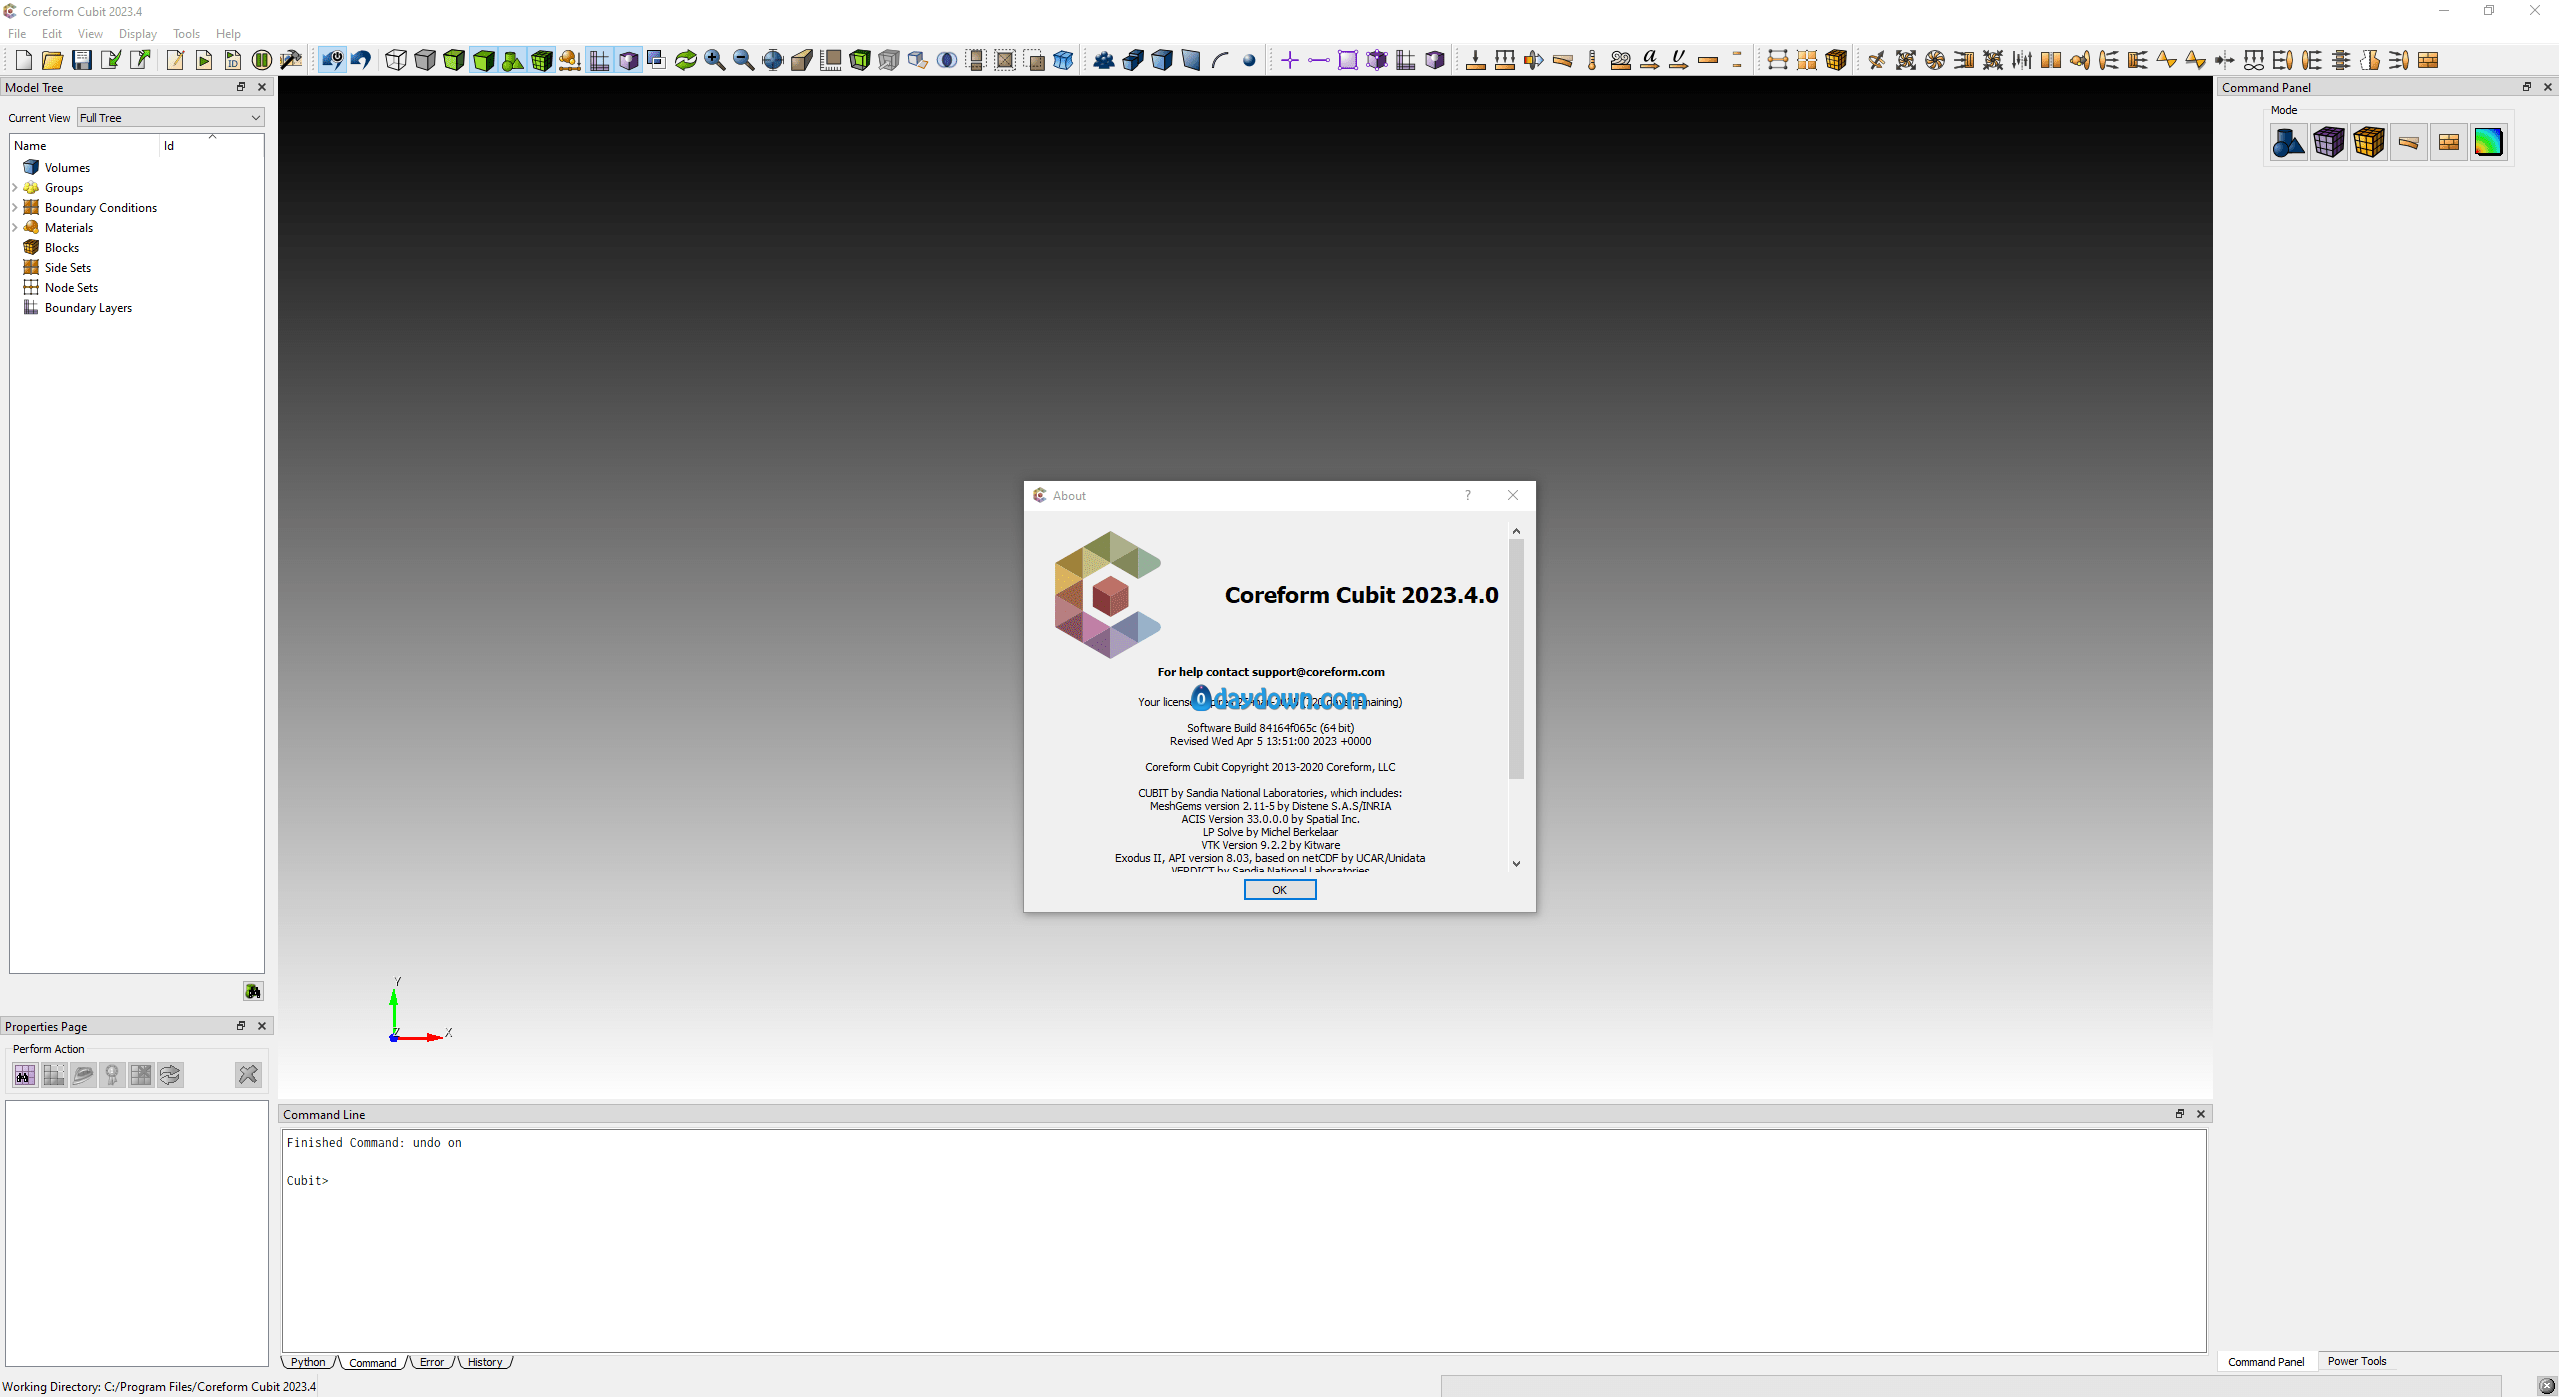Image resolution: width=2559 pixels, height=1397 pixels.
Task: Click the gray X action in Properties Page
Action: (x=248, y=1075)
